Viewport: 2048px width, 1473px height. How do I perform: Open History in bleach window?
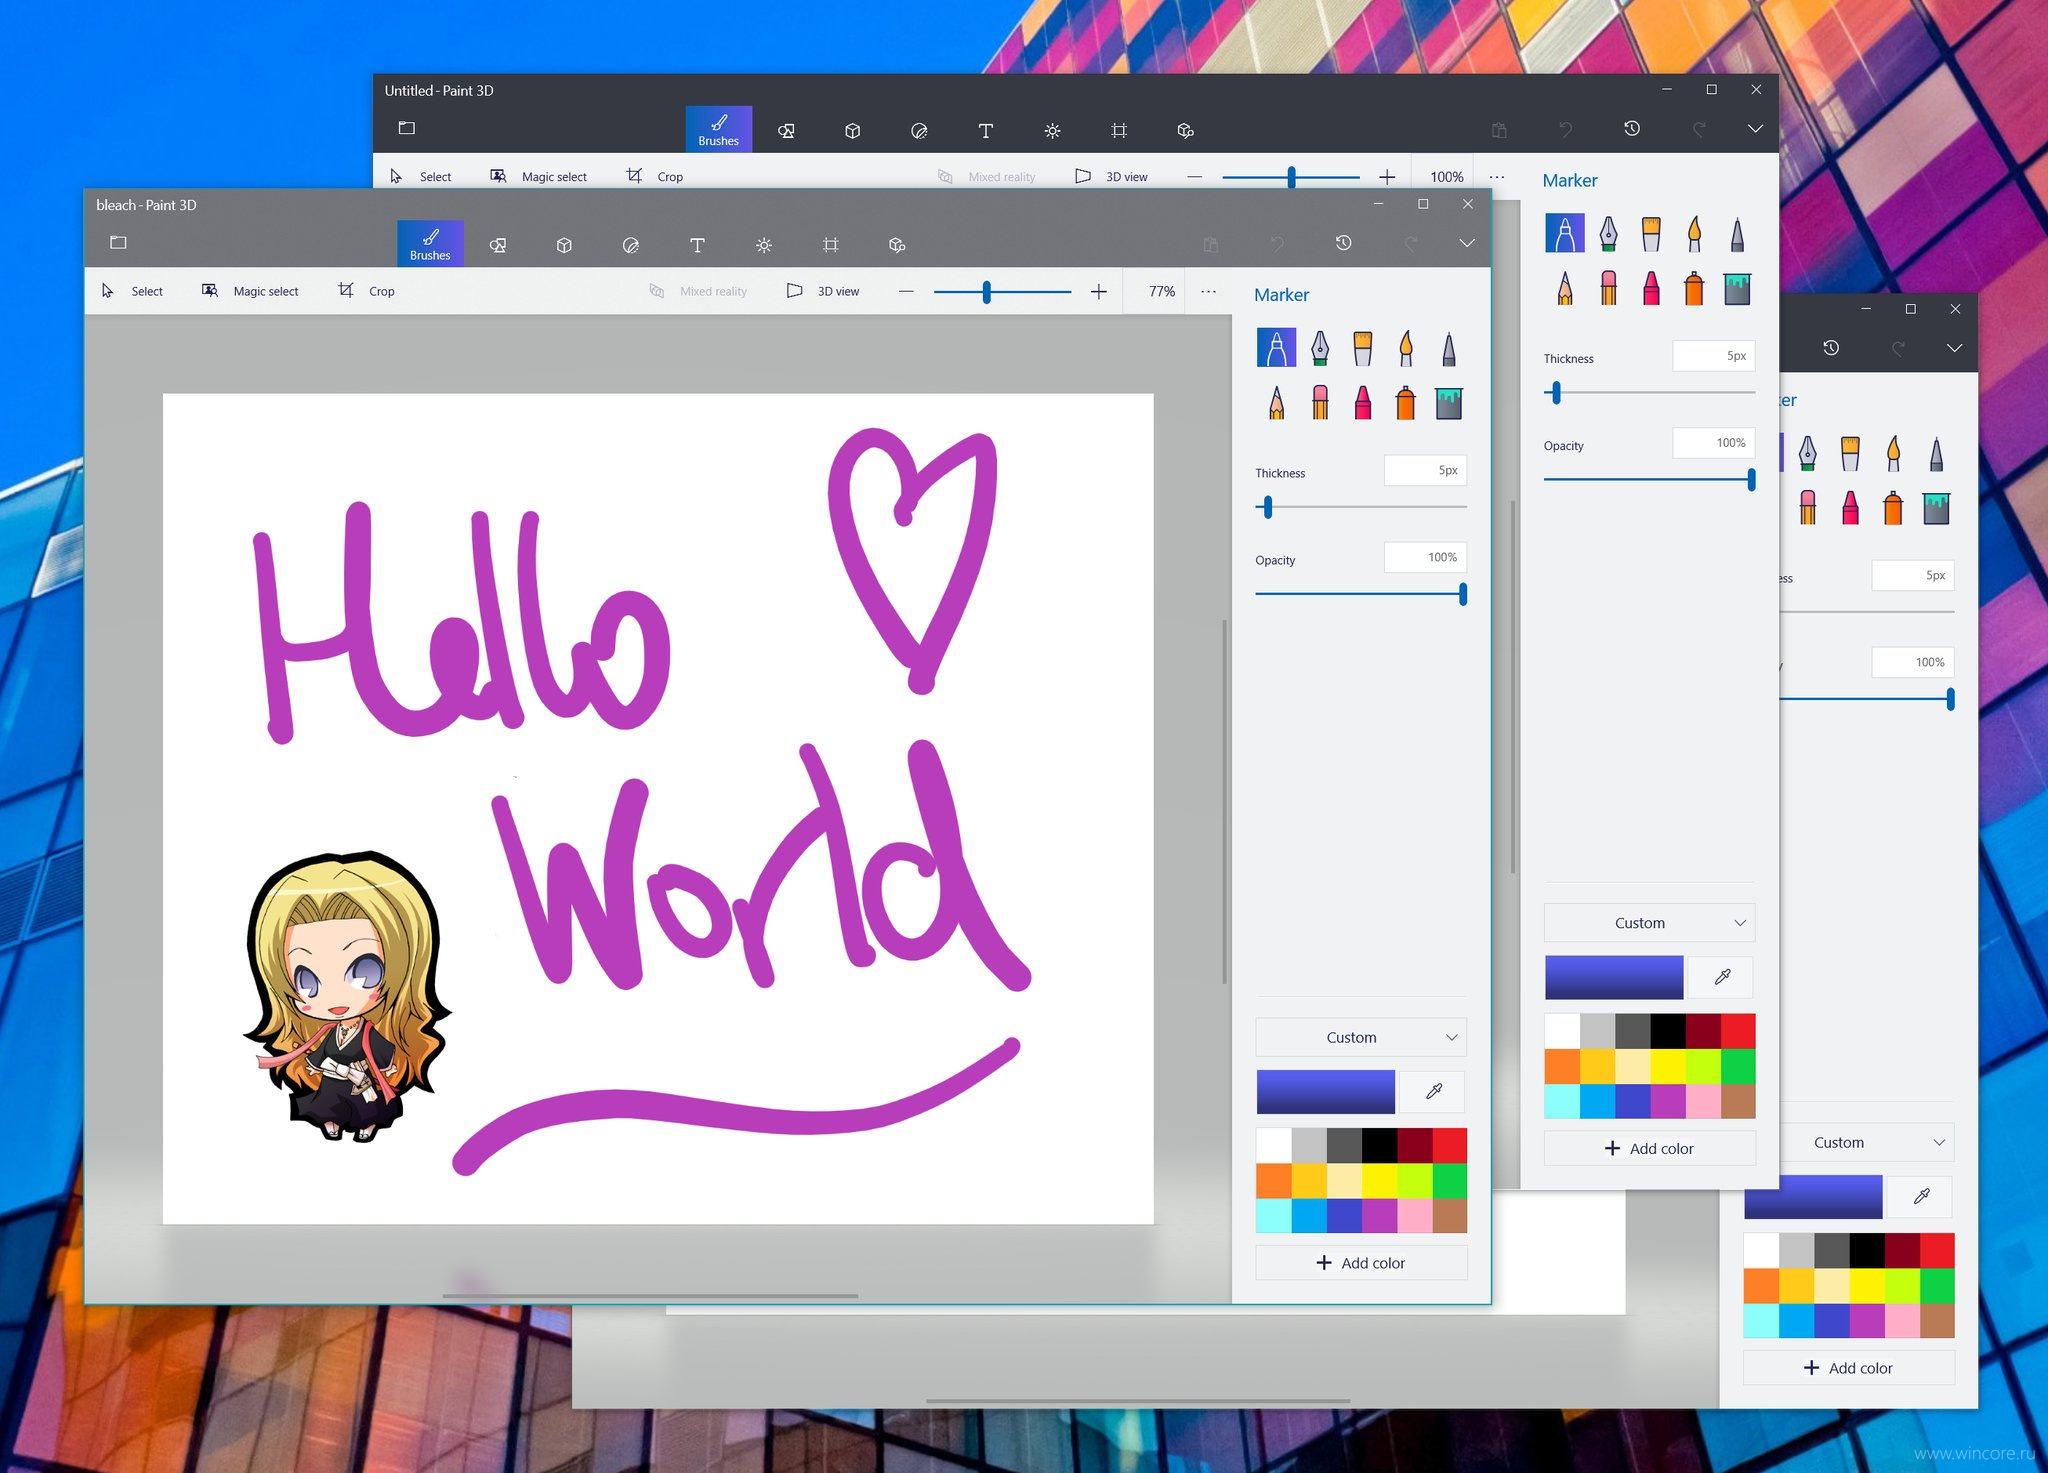[1343, 243]
